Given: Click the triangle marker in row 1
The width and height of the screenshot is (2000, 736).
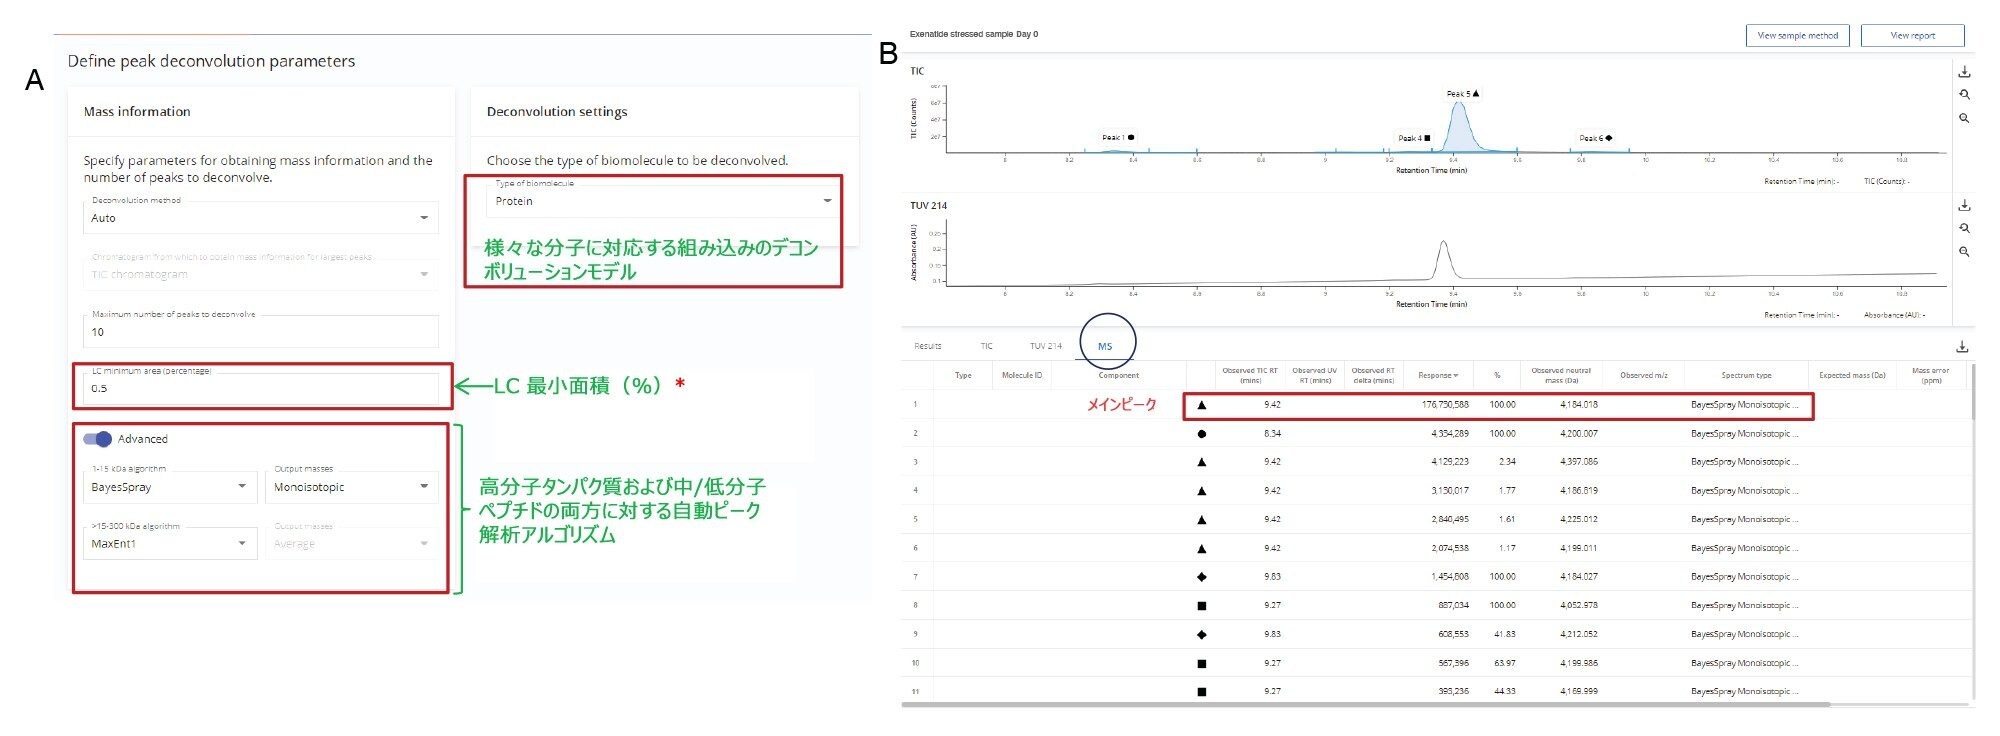Looking at the screenshot, I should [x=1201, y=405].
